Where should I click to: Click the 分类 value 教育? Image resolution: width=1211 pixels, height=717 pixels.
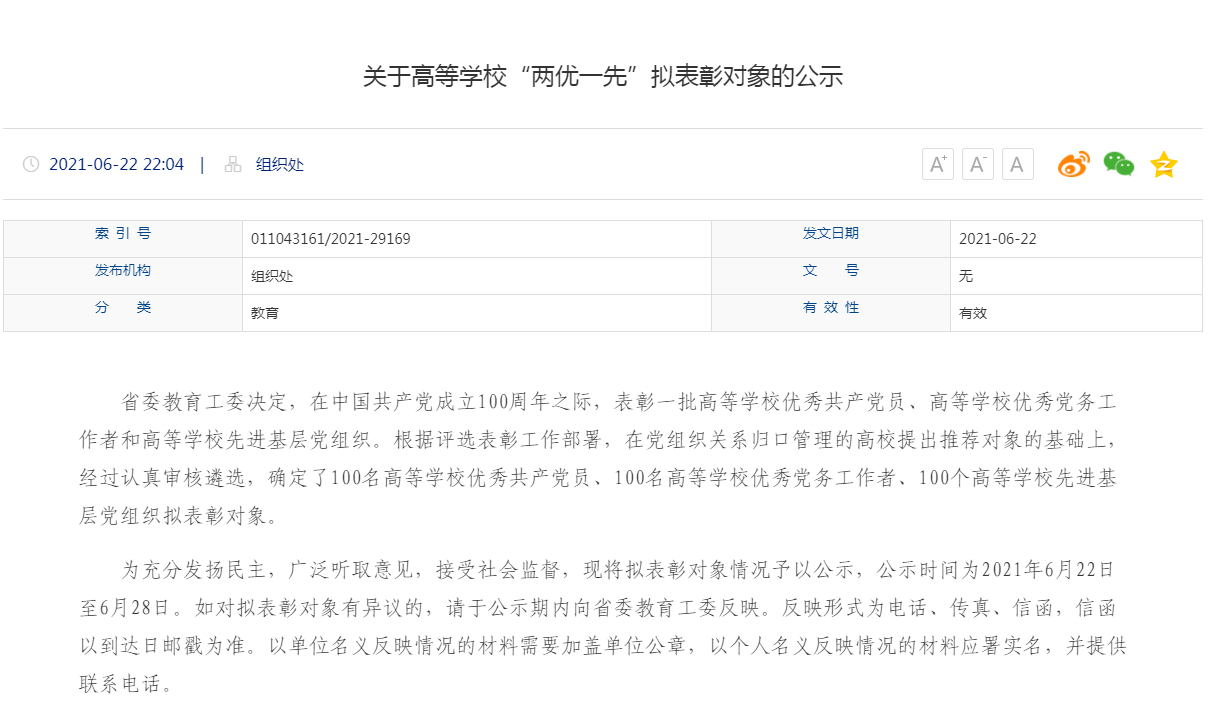(265, 313)
